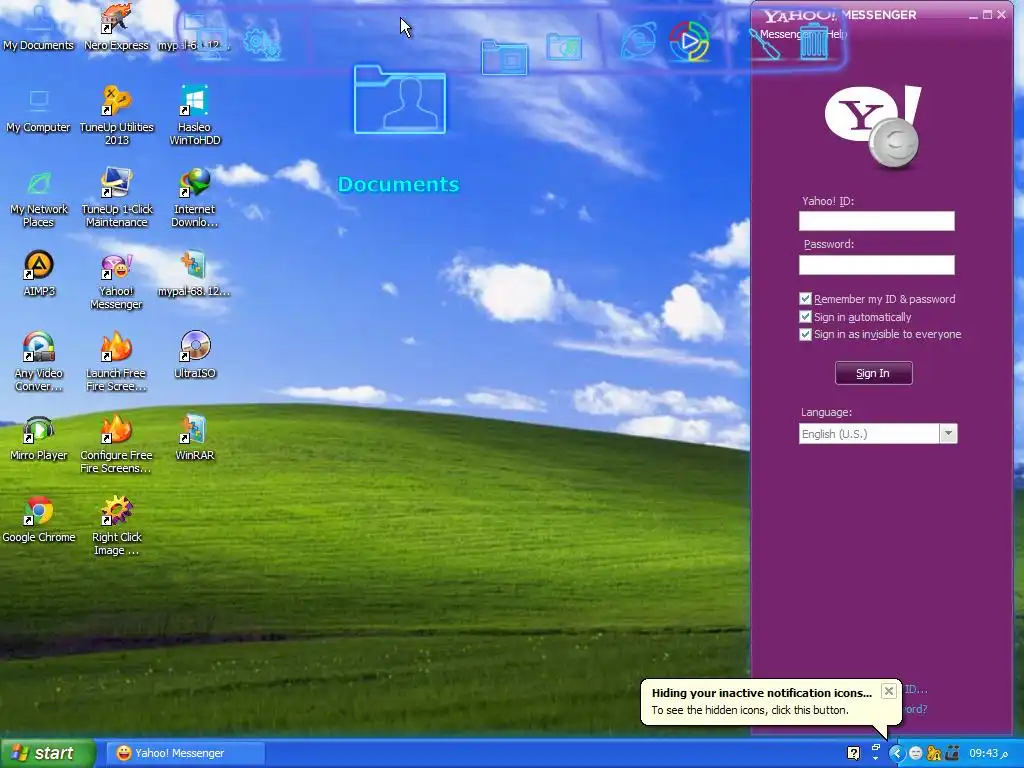This screenshot has width=1024, height=768.
Task: Open the recycle bin icon in the dock
Action: point(814,41)
